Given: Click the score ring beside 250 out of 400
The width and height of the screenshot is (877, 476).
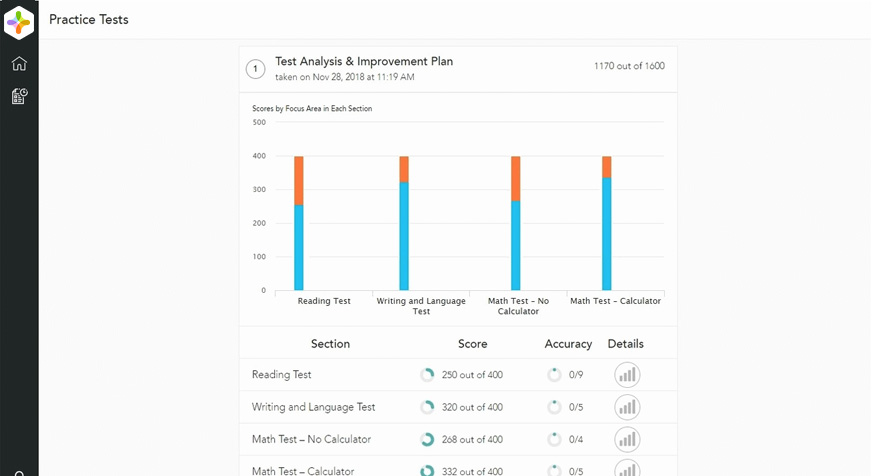Looking at the screenshot, I should click(427, 375).
